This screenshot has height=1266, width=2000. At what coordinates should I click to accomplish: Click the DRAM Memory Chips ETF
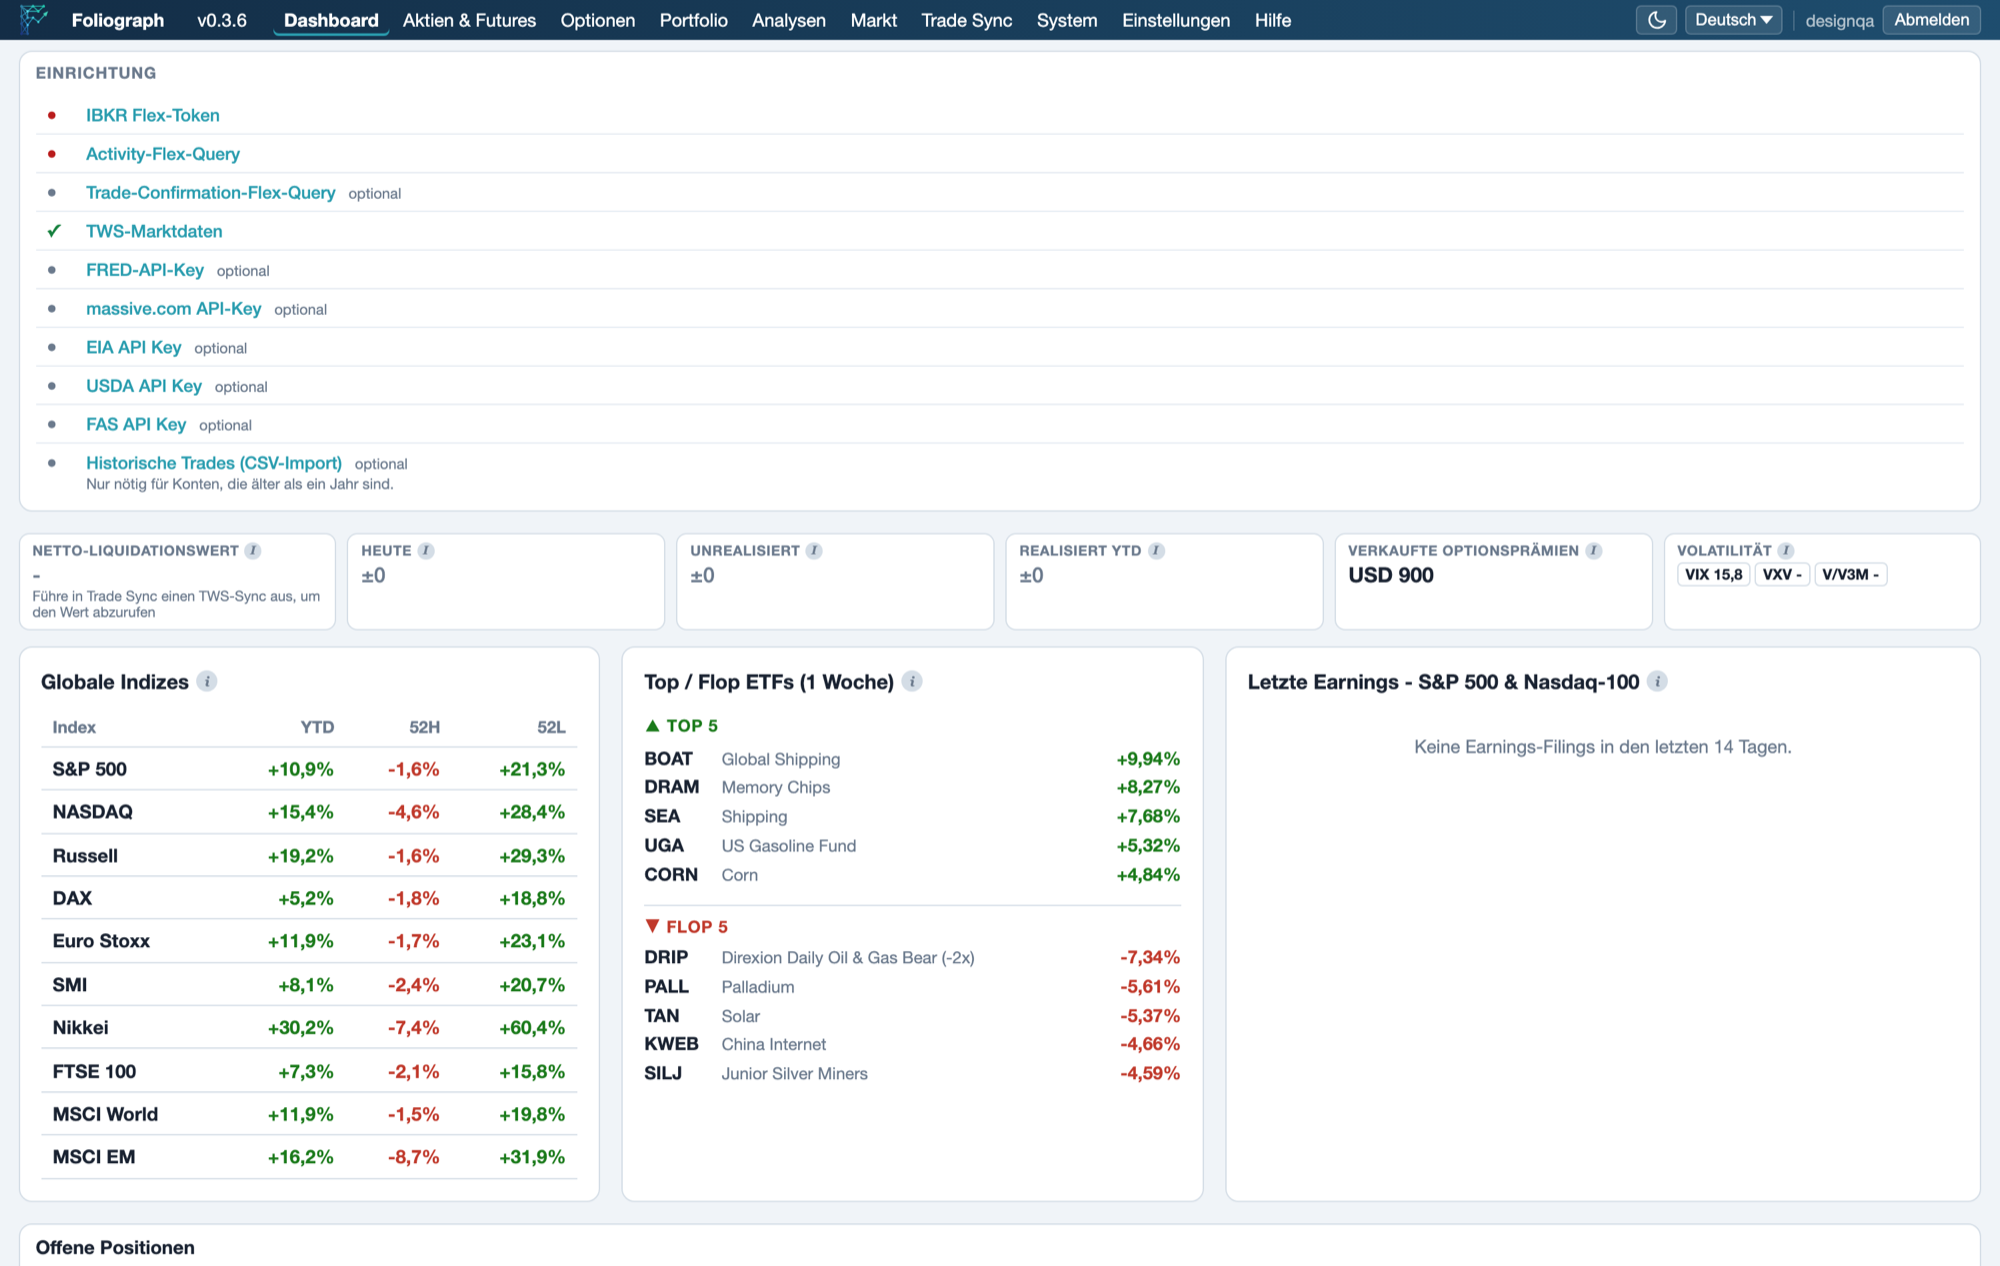(x=912, y=787)
